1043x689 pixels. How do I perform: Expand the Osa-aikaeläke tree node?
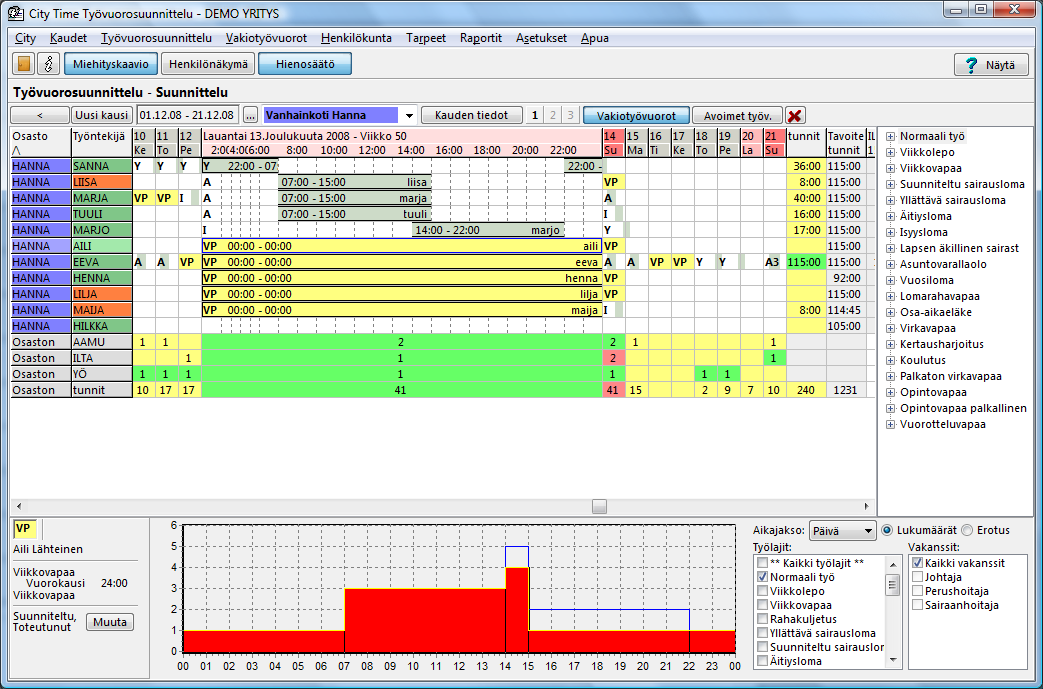[x=891, y=312]
